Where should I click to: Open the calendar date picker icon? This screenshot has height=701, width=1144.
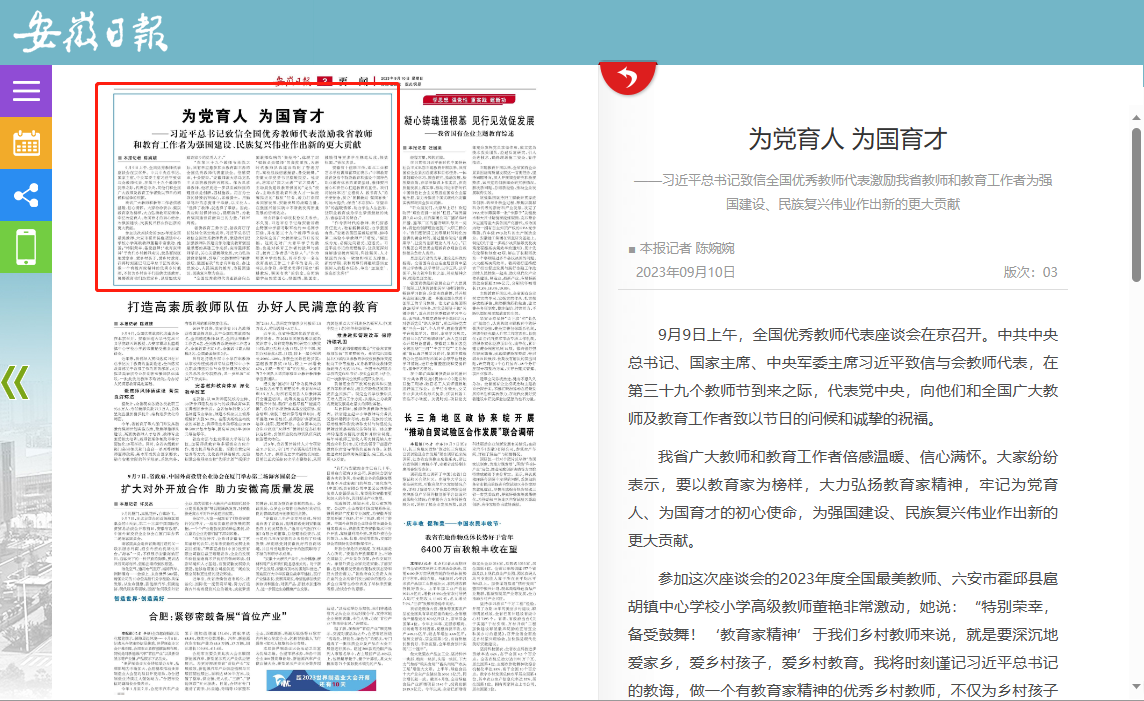pos(26,143)
